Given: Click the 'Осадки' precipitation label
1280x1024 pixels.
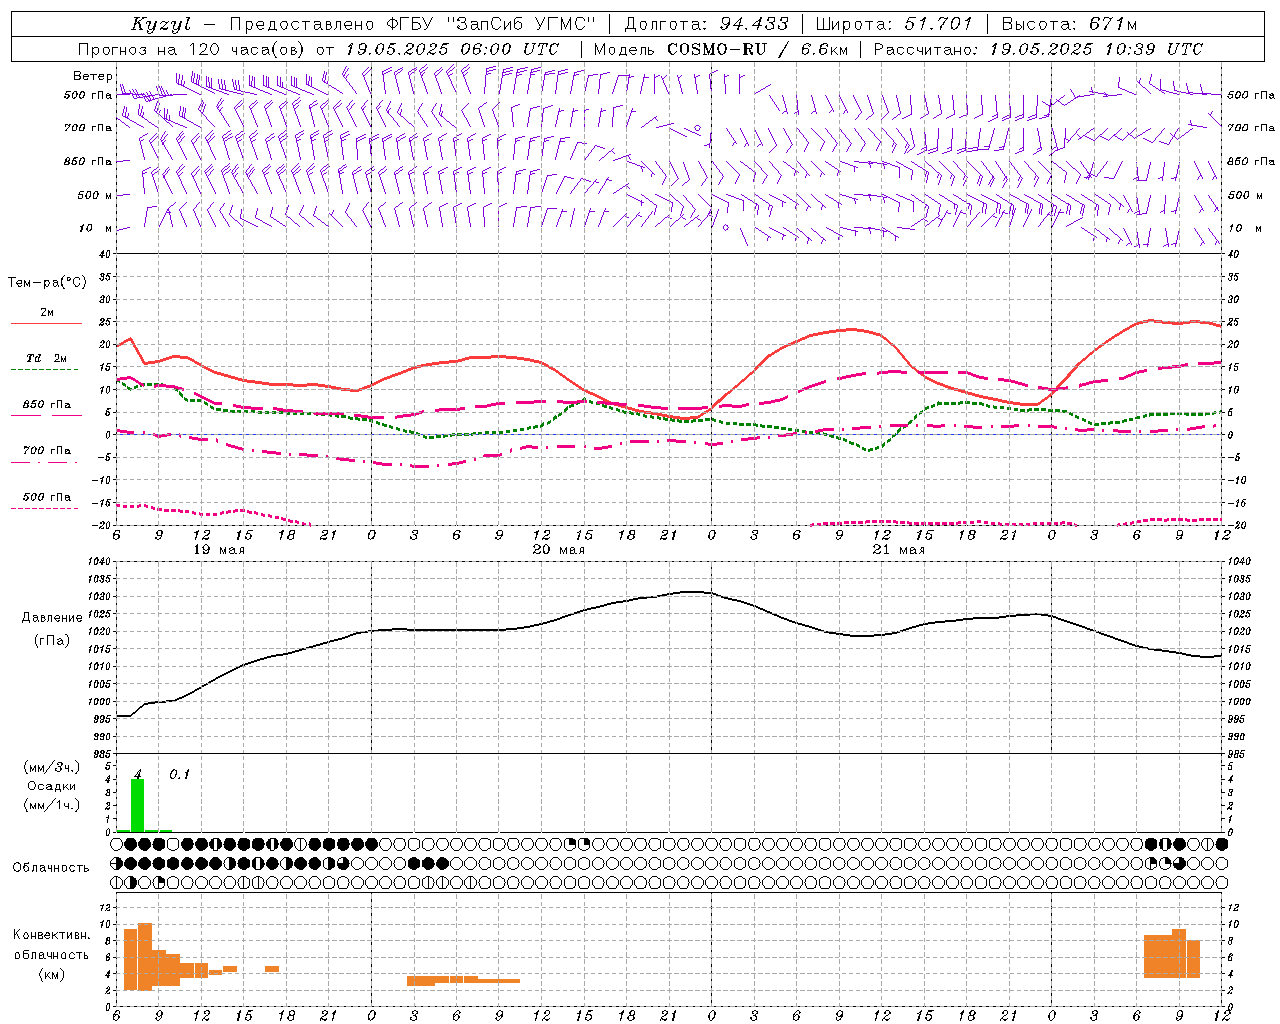Looking at the screenshot, I should [x=51, y=786].
